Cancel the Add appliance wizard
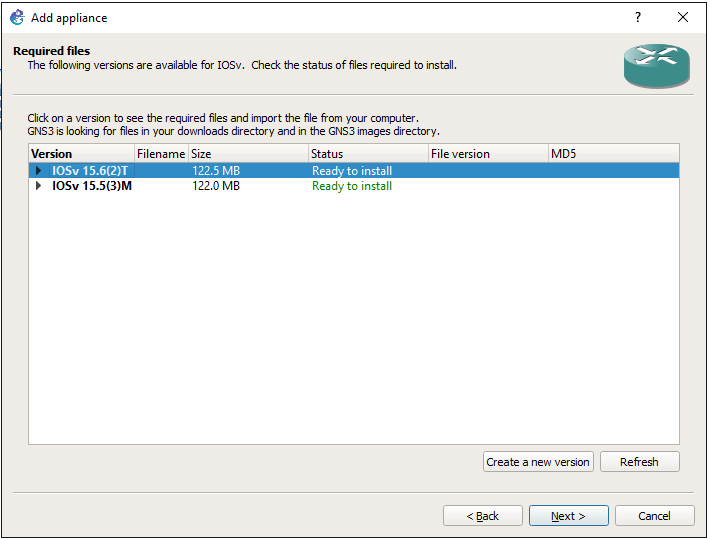Image resolution: width=710 pixels, height=539 pixels. [x=654, y=516]
